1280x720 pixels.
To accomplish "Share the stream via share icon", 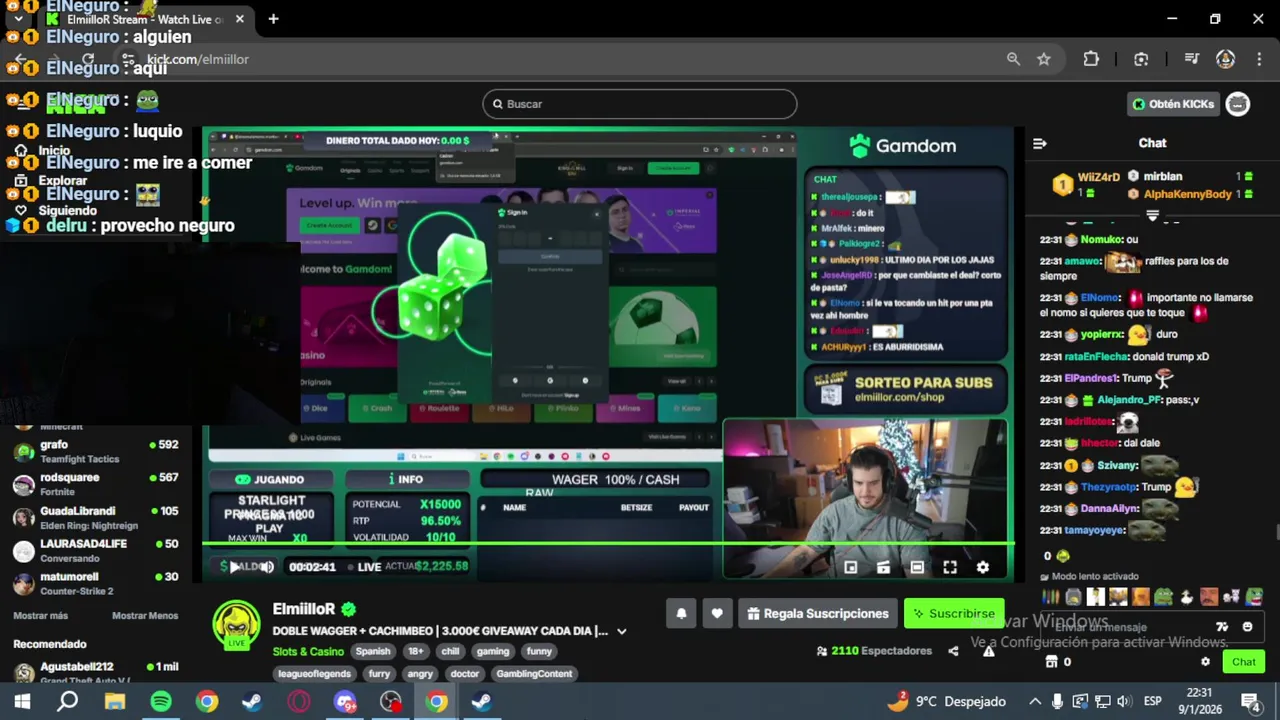I will (953, 651).
